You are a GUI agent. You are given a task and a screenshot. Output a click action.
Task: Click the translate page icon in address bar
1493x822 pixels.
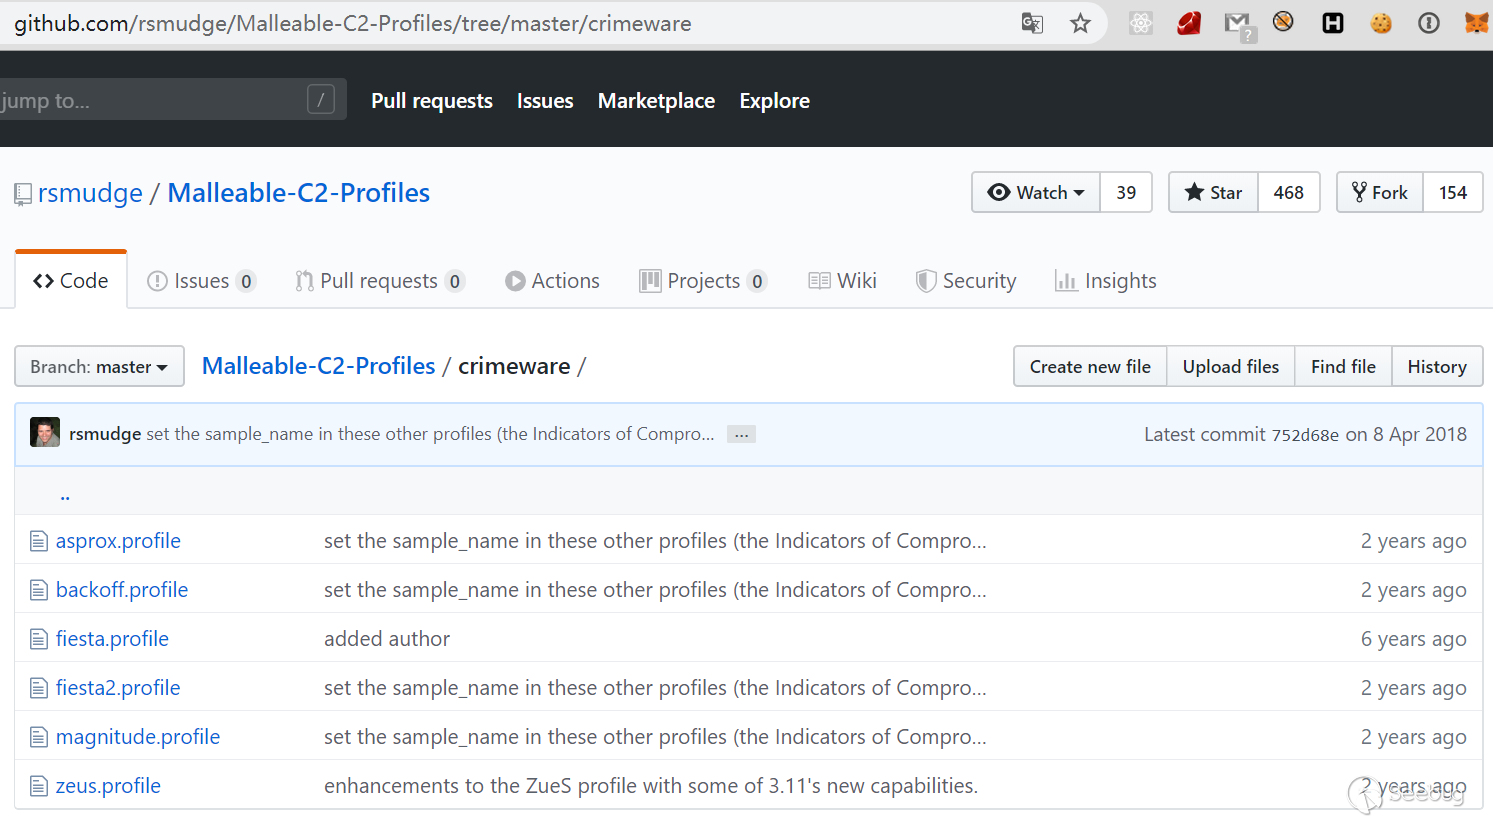point(1032,23)
